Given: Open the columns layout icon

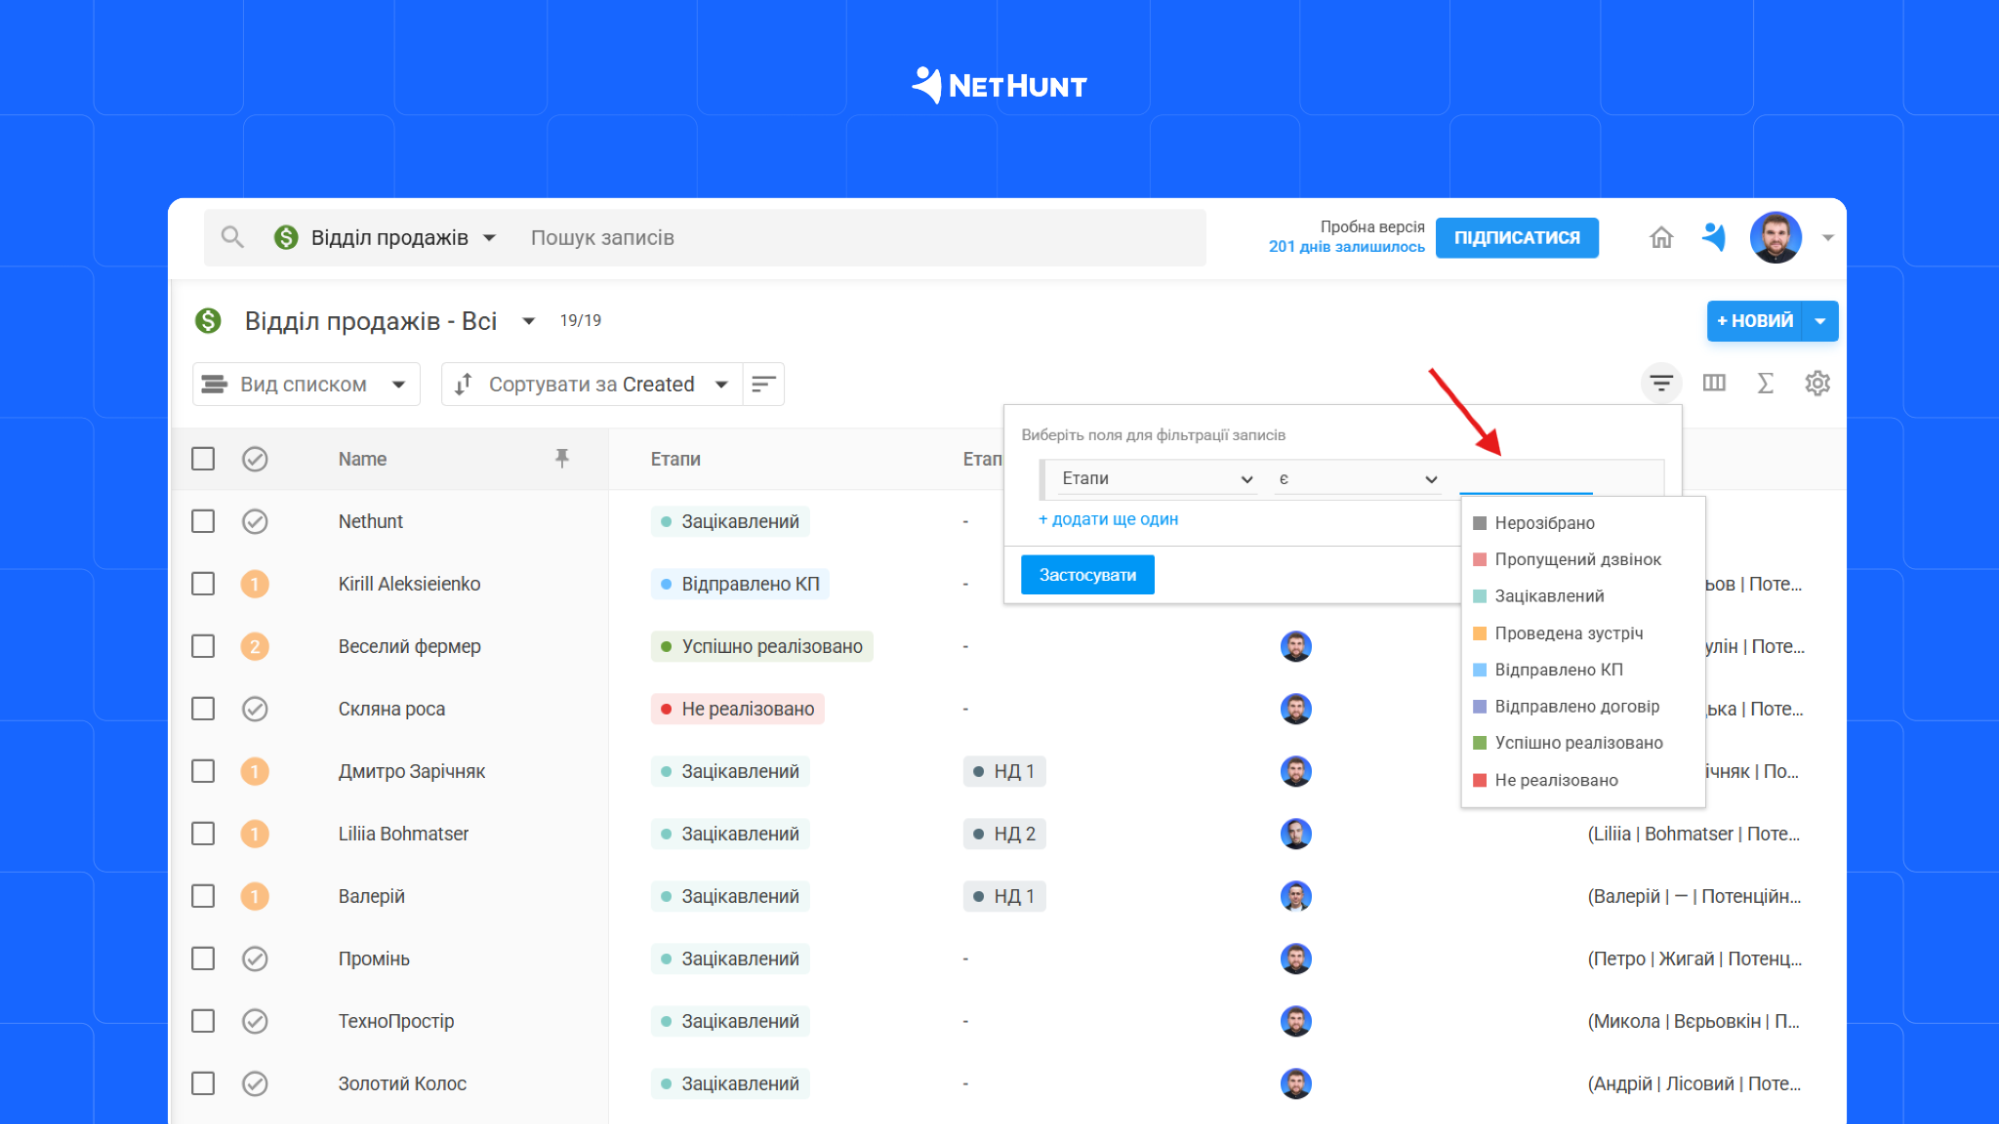Looking at the screenshot, I should coord(1714,383).
